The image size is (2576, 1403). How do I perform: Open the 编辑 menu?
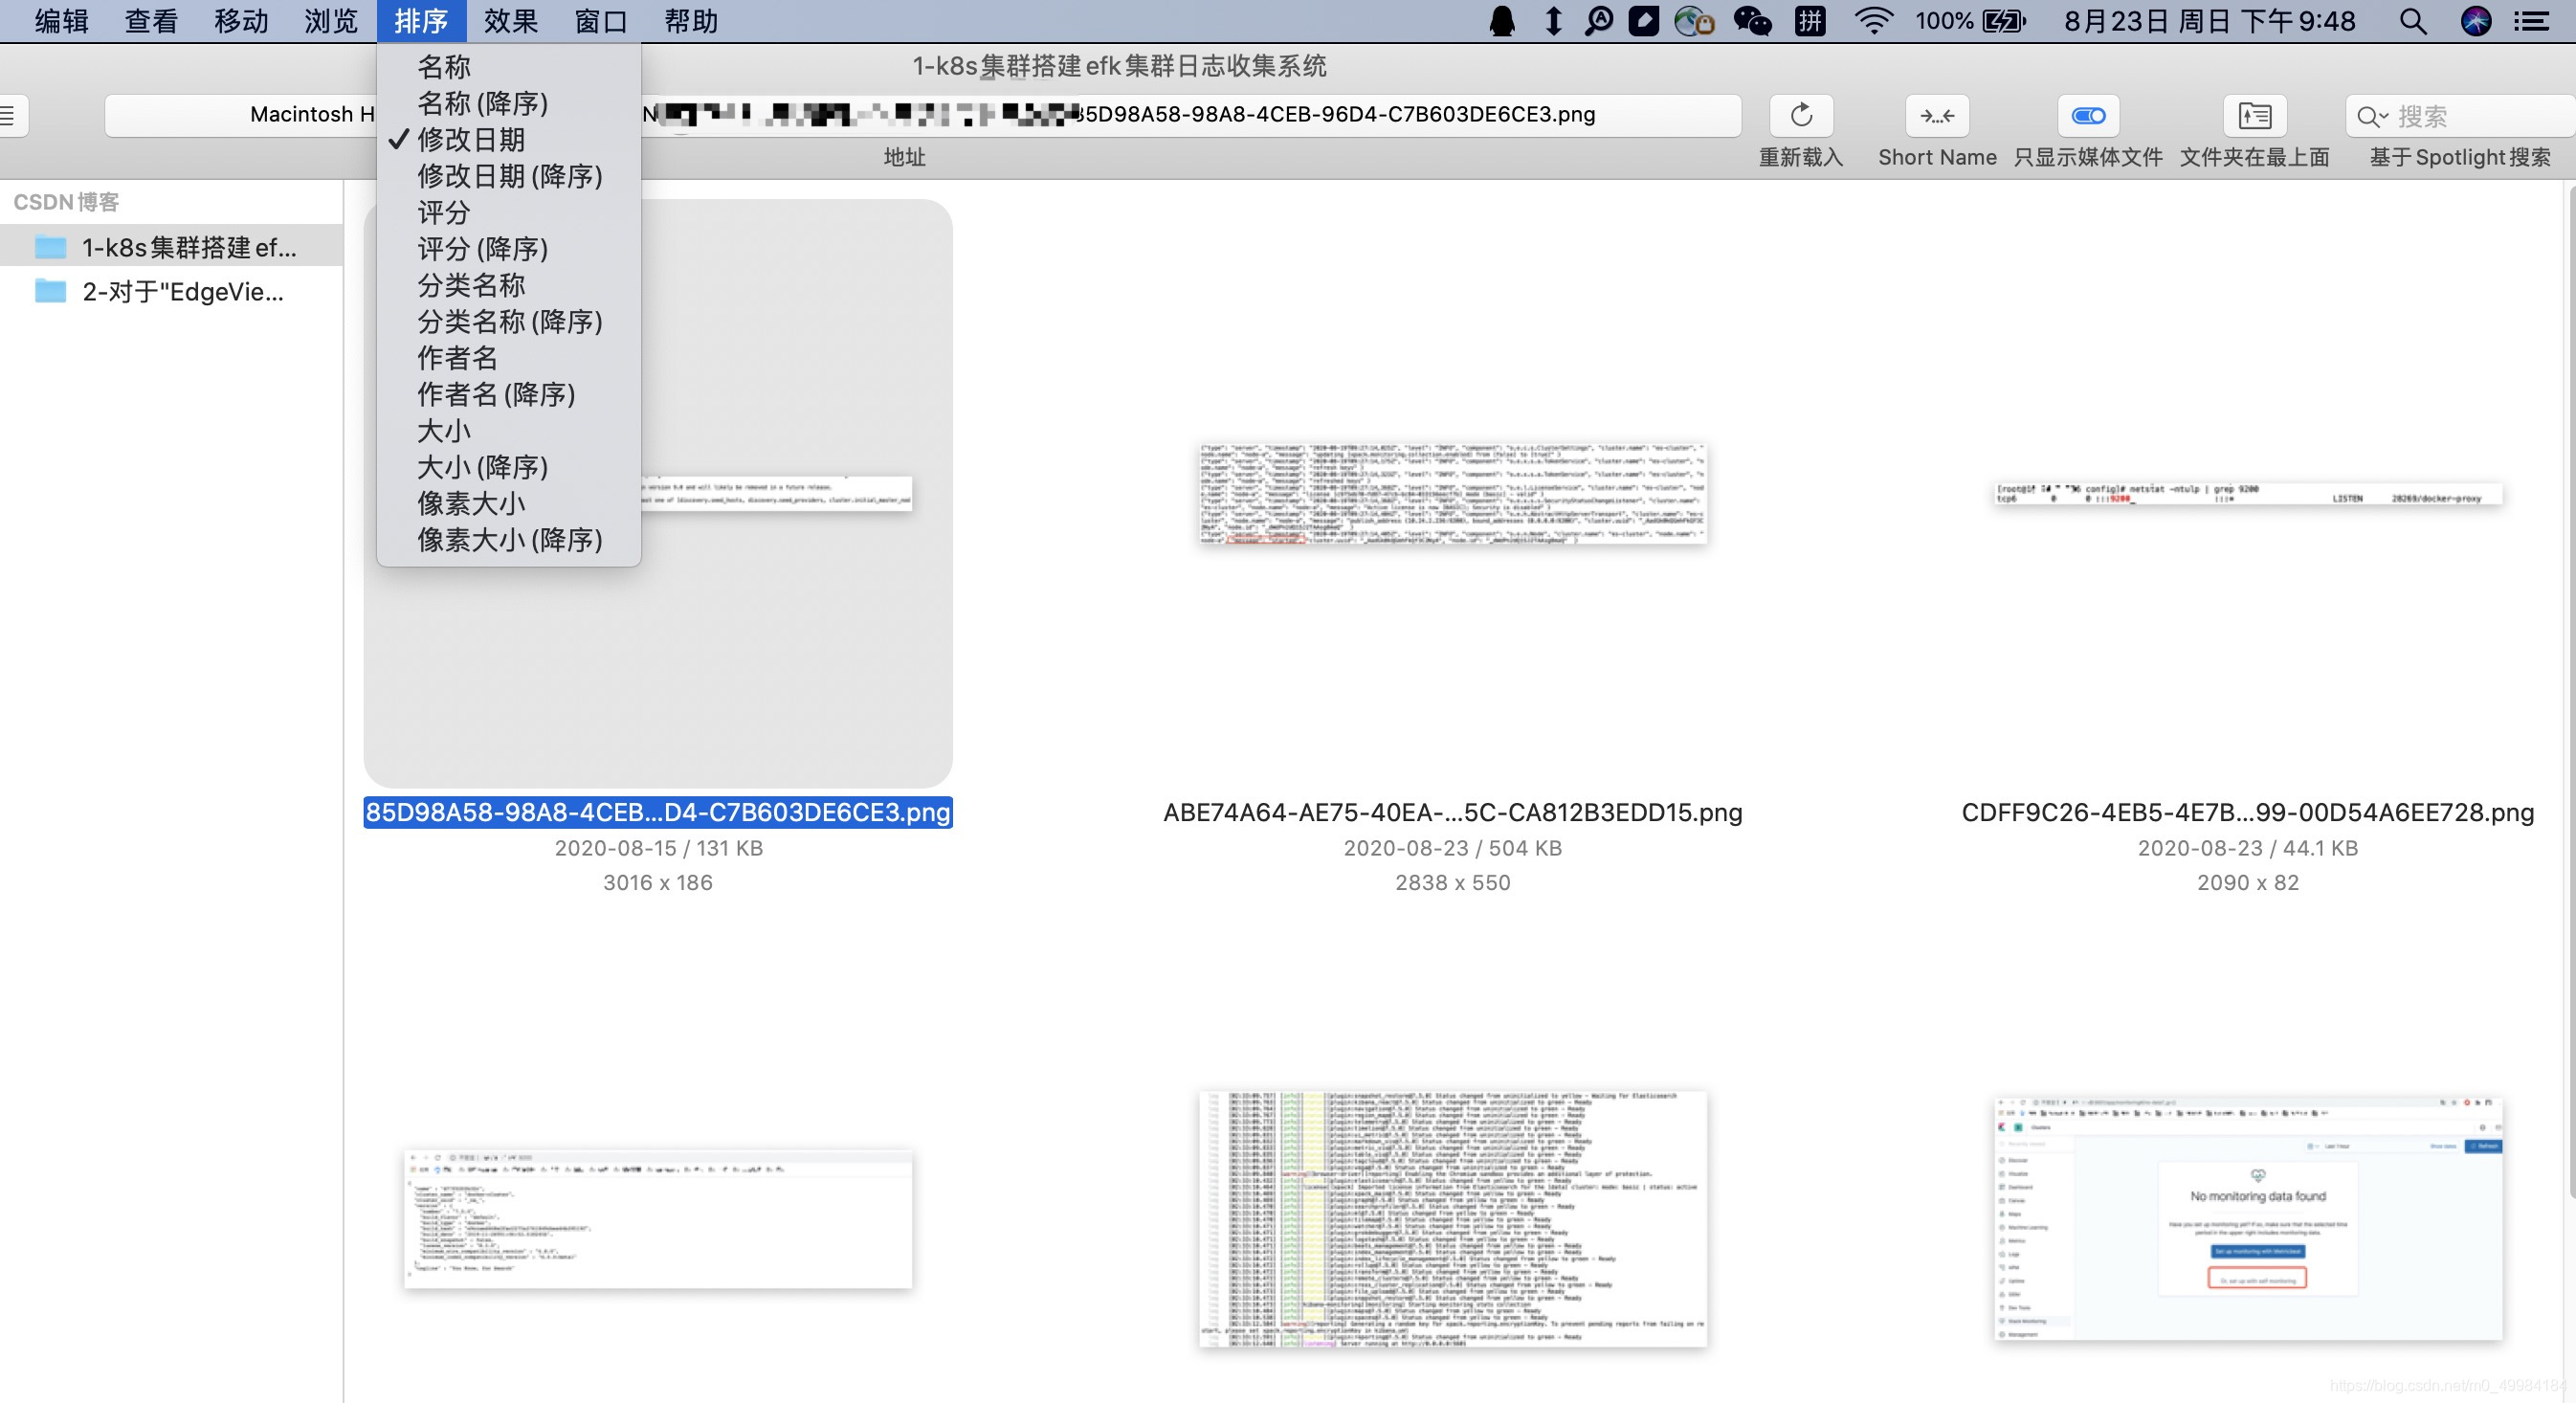[61, 21]
